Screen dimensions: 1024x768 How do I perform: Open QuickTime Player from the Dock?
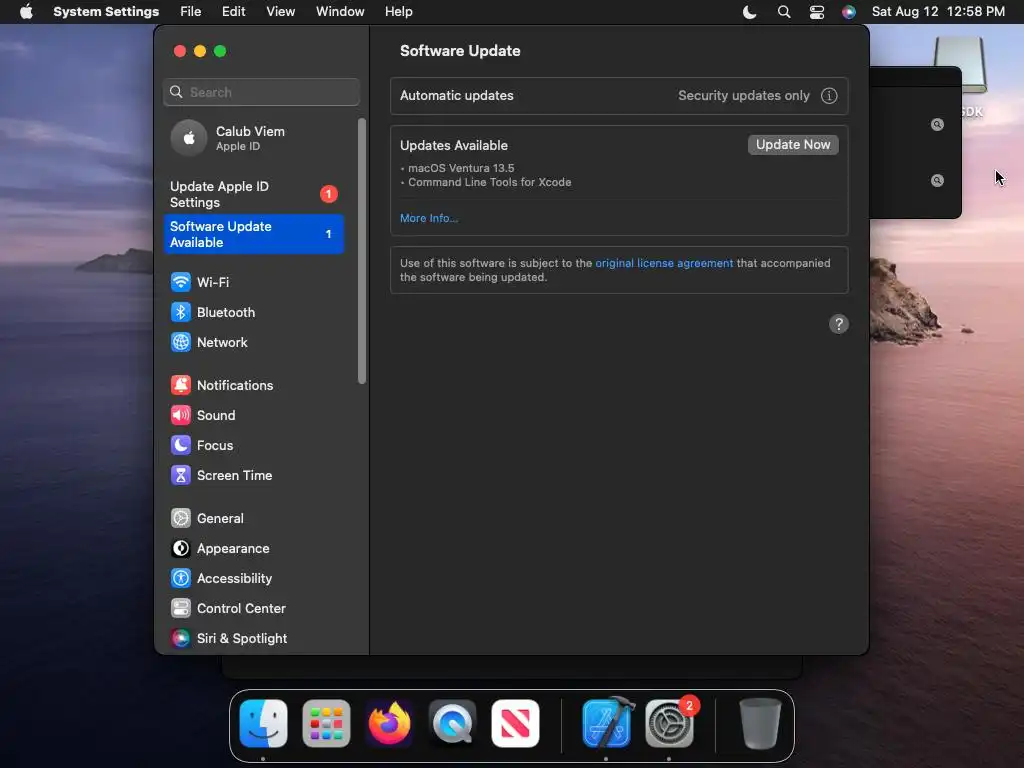(453, 724)
